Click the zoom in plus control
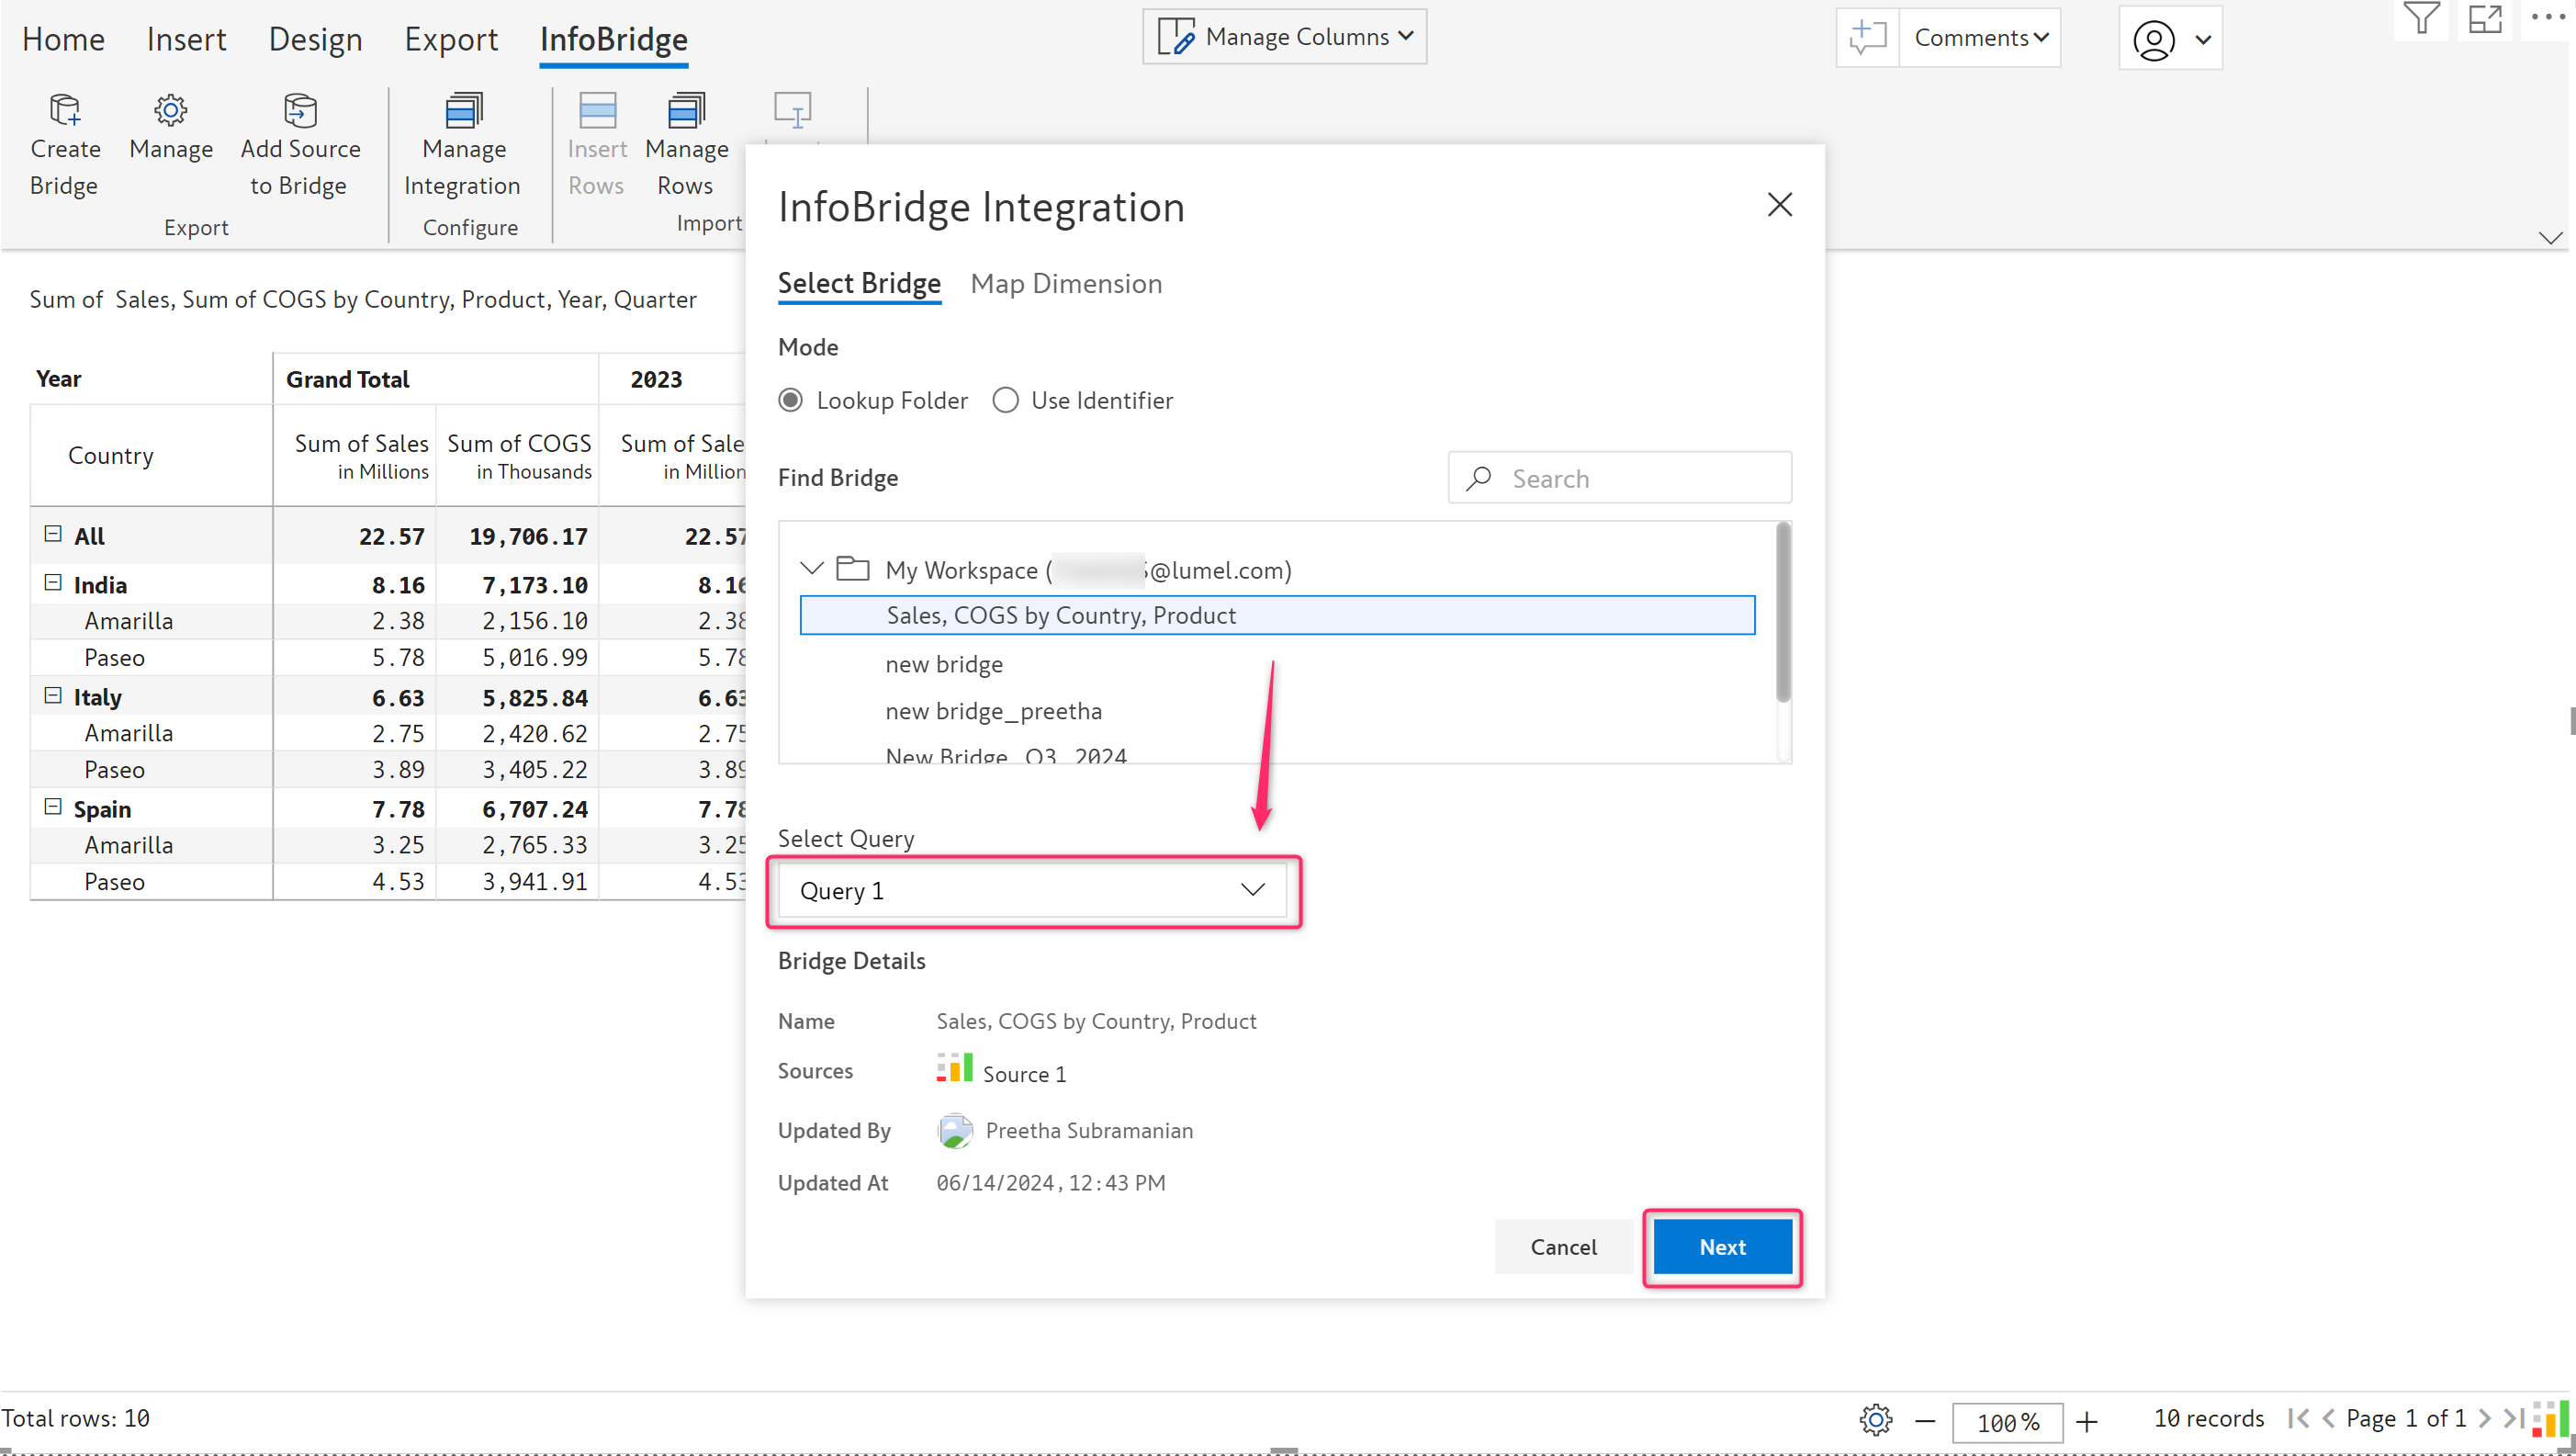Screen dimensions: 2576x1456 (x=2086, y=1421)
